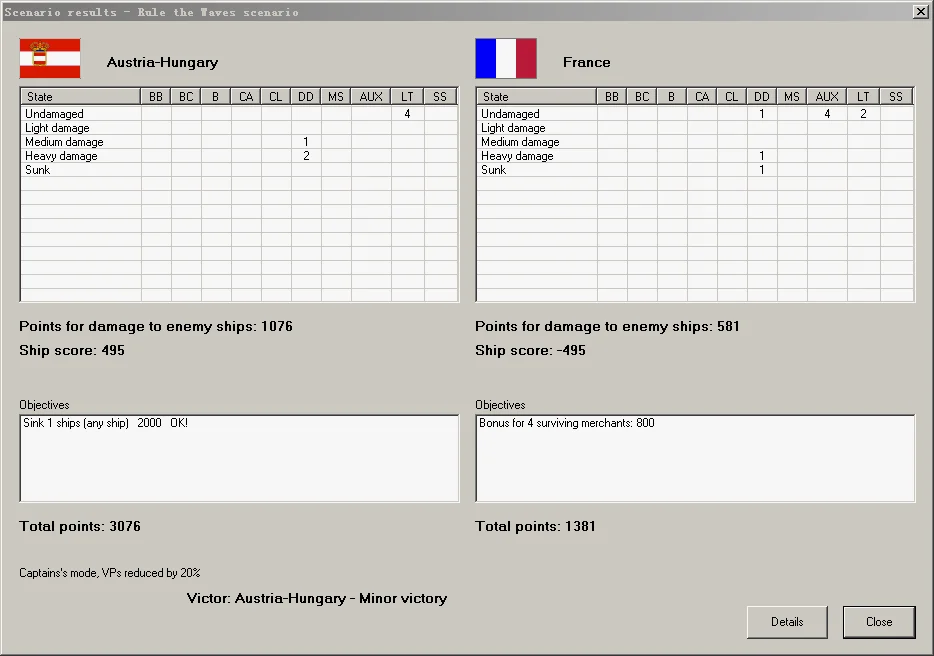The height and width of the screenshot is (656, 934).
Task: Select France CA column header
Action: [702, 97]
